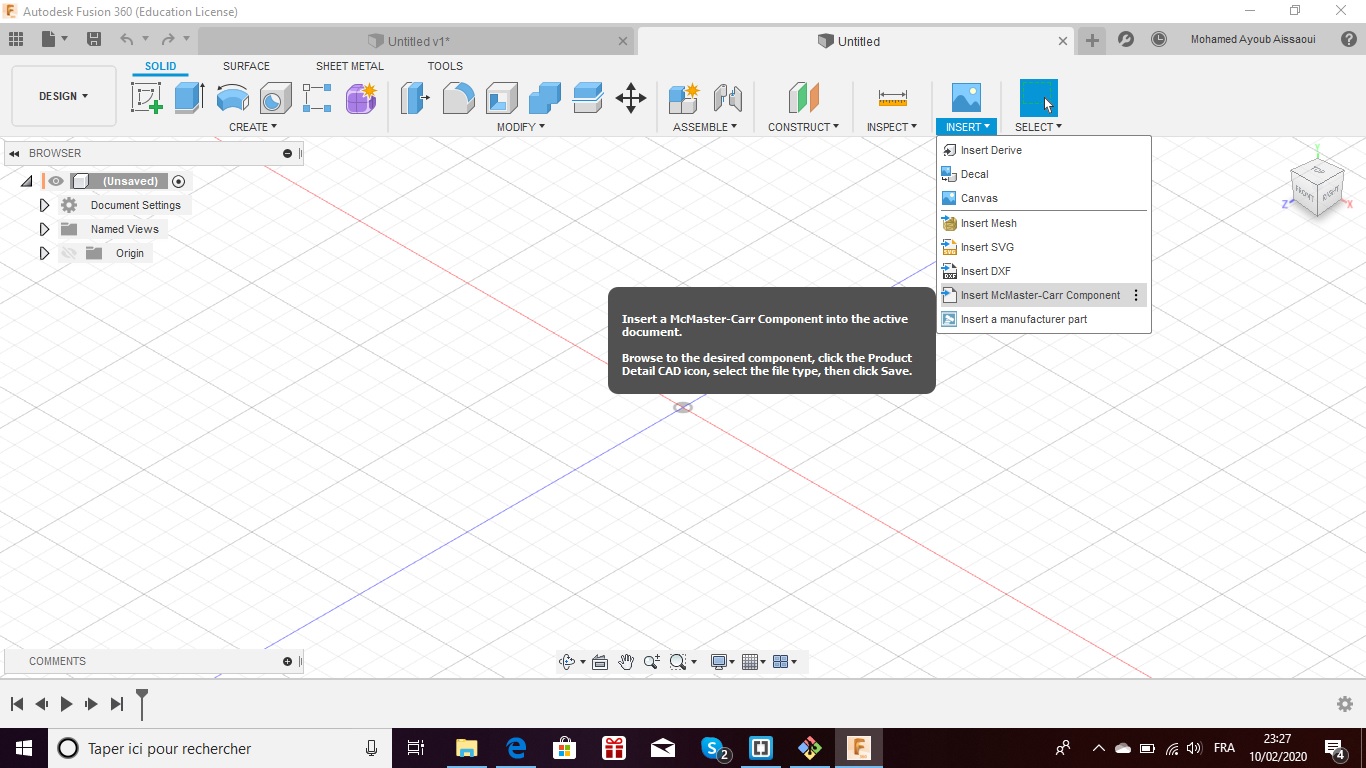Select the Offset Face tool
This screenshot has height=768, width=1366.
(588, 98)
